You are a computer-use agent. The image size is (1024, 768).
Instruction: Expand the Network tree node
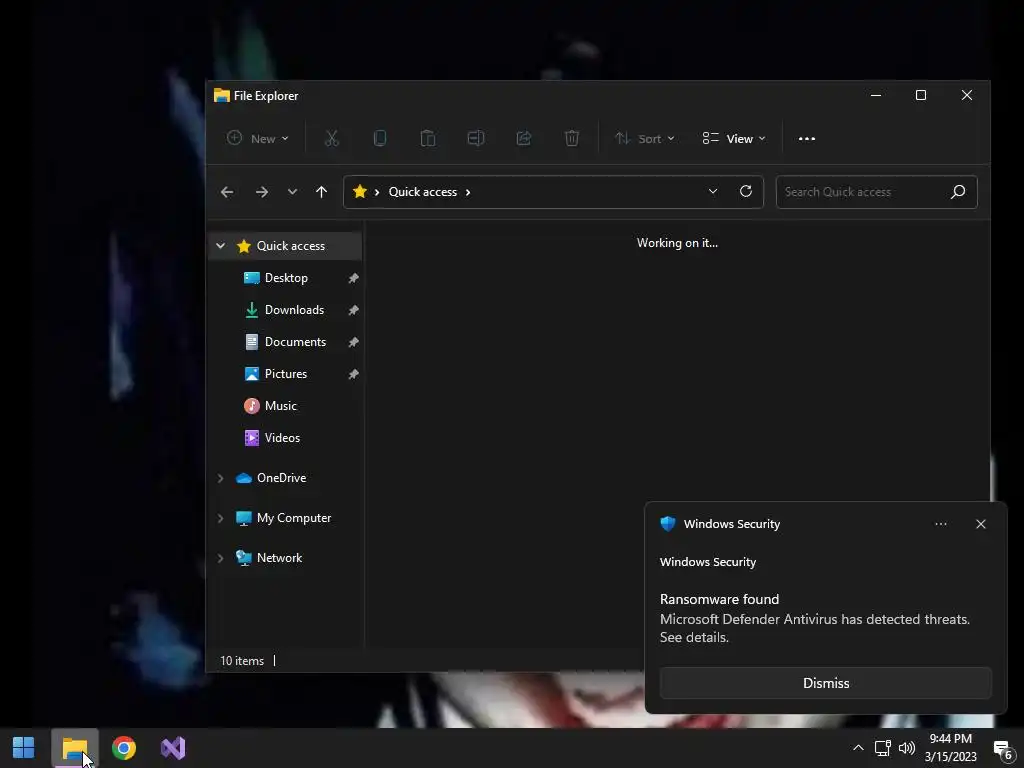tap(221, 558)
